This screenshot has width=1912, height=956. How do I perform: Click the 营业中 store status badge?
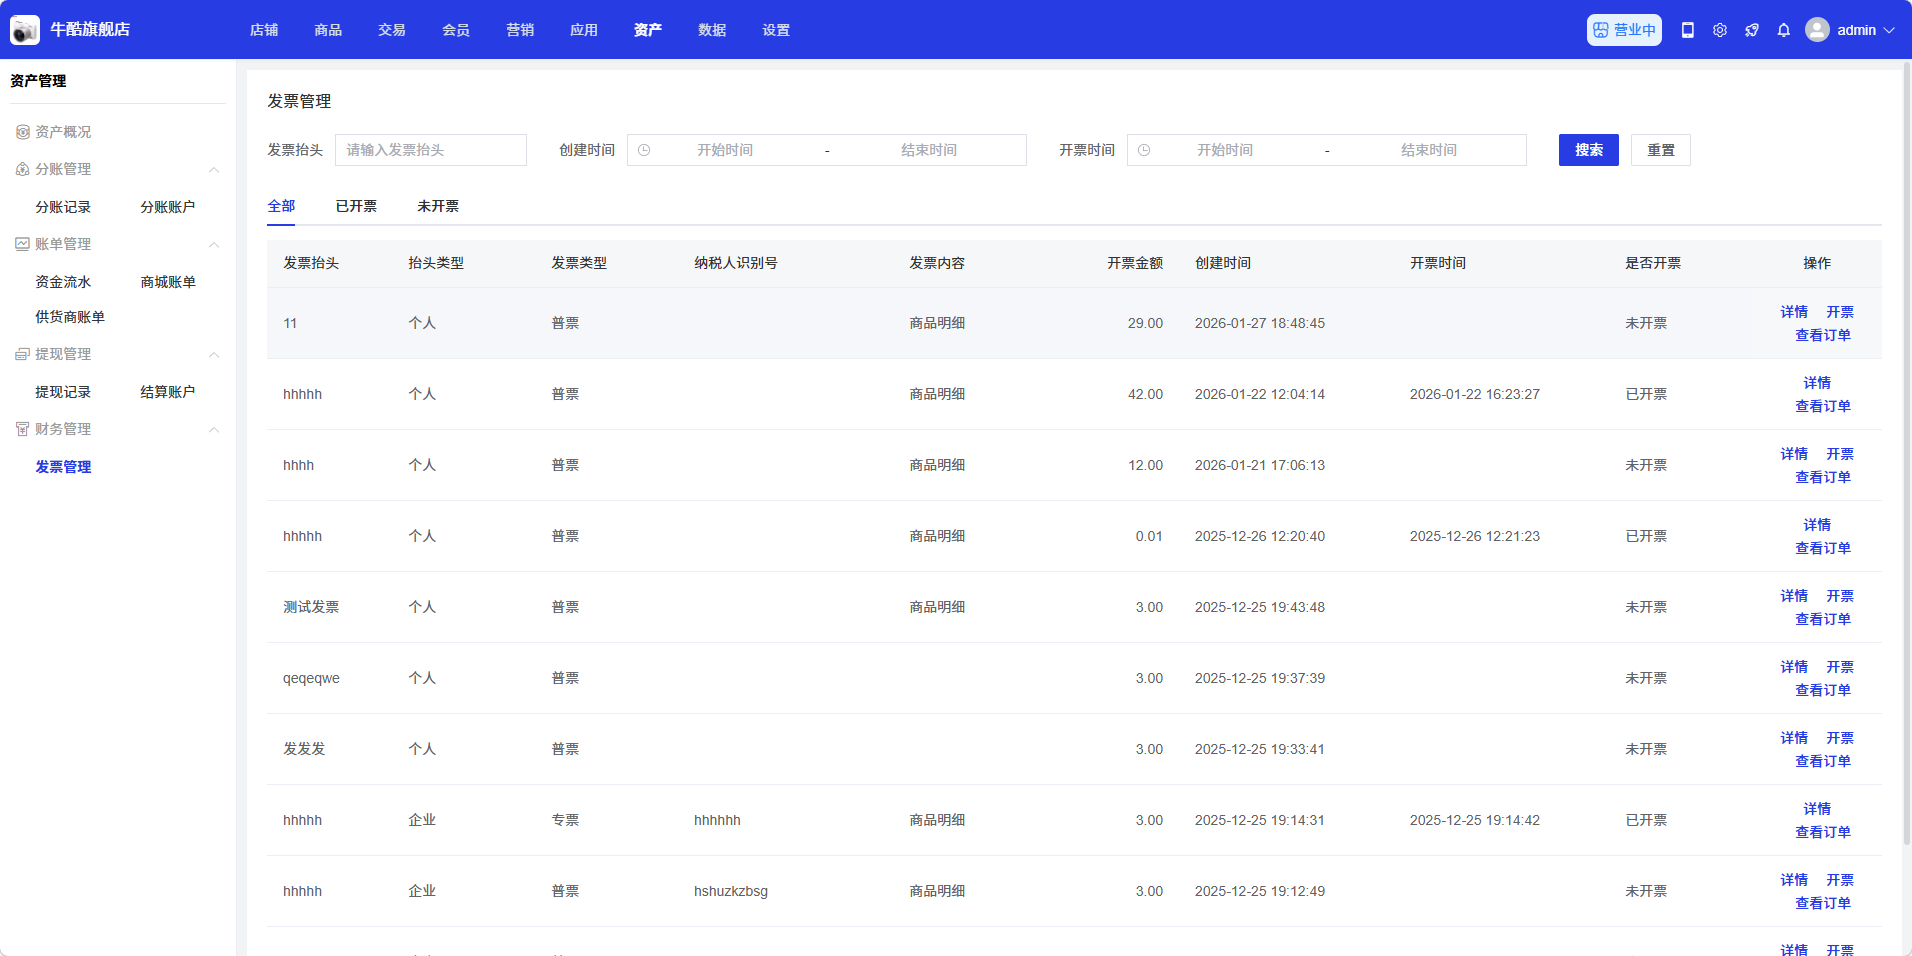pyautogui.click(x=1623, y=30)
